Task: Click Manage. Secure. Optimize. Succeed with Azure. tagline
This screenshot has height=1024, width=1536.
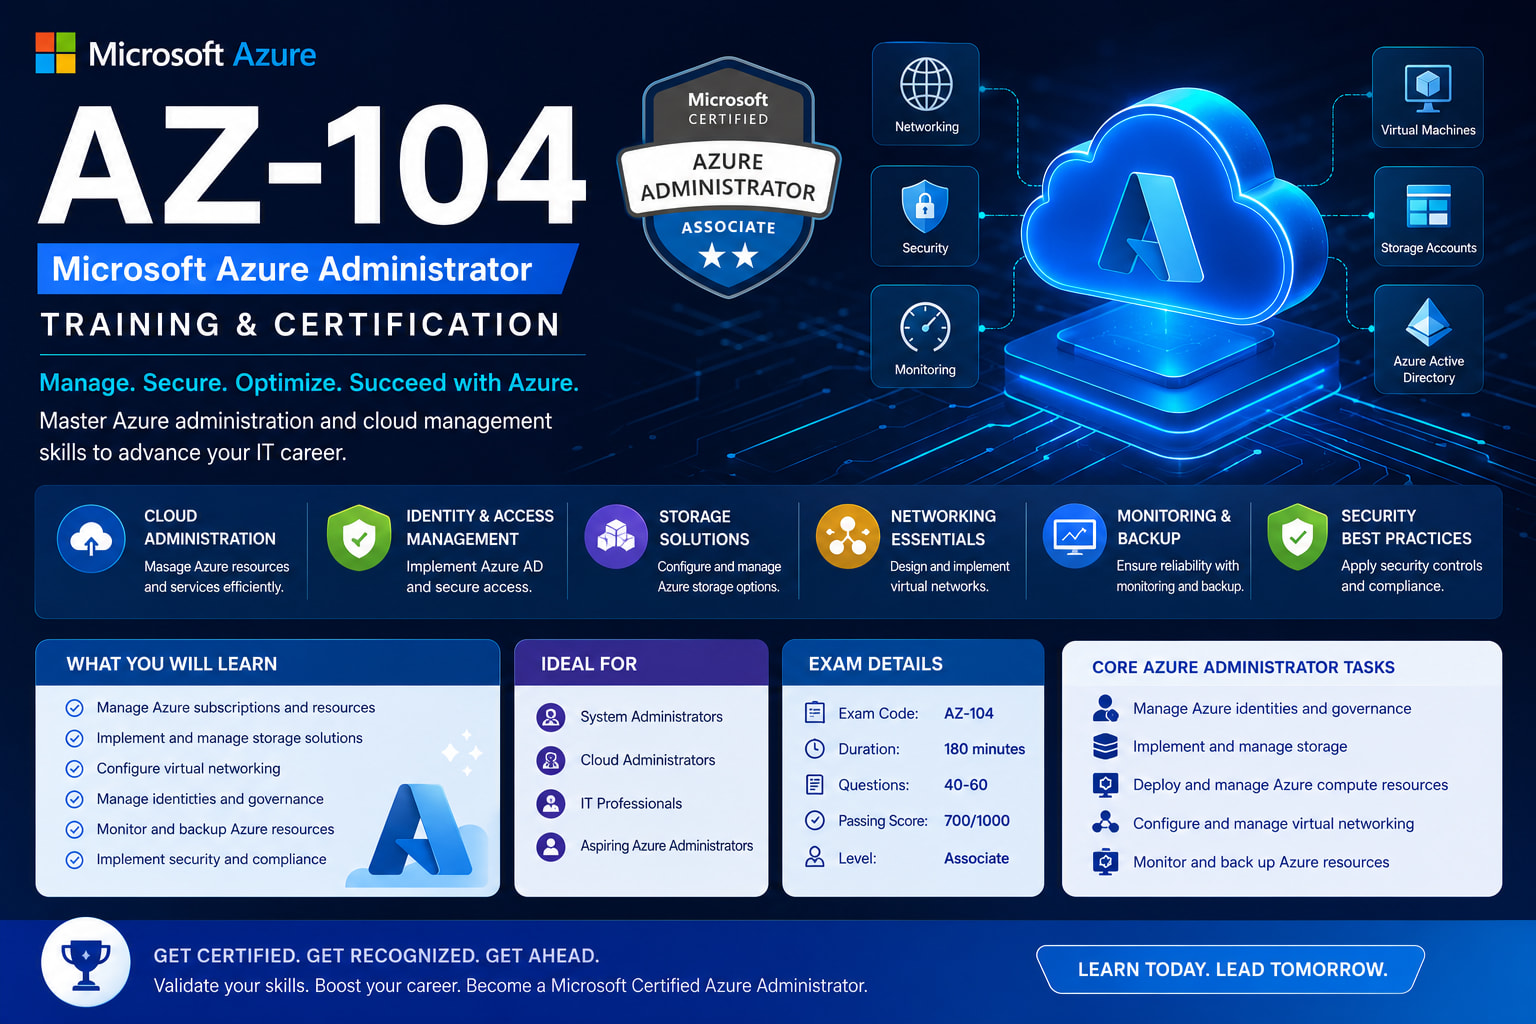Action: [309, 383]
